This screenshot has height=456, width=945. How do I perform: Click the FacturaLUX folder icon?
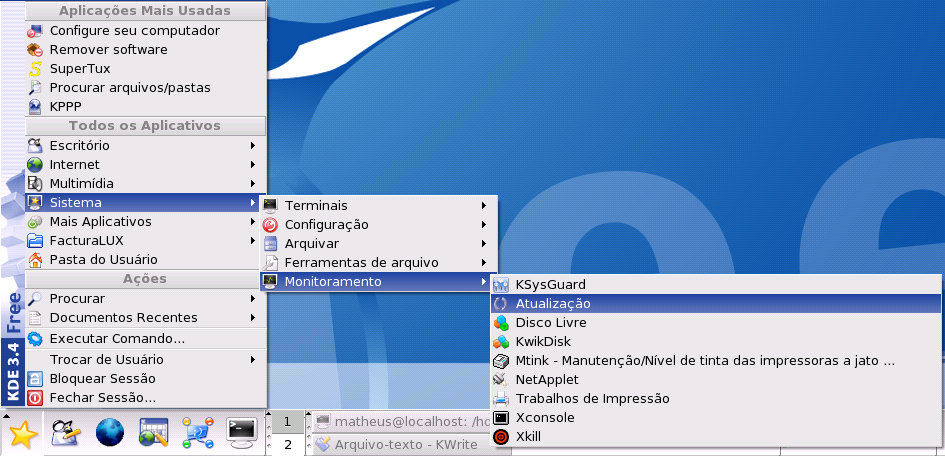tap(36, 240)
